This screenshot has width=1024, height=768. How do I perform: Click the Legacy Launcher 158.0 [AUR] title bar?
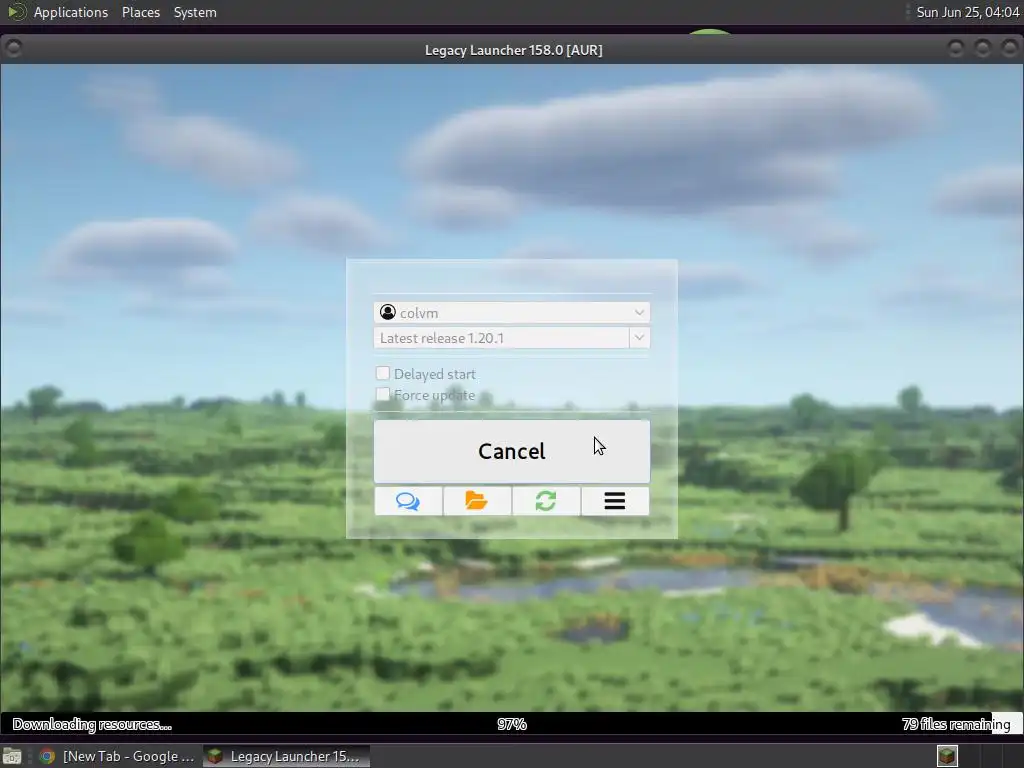point(513,50)
